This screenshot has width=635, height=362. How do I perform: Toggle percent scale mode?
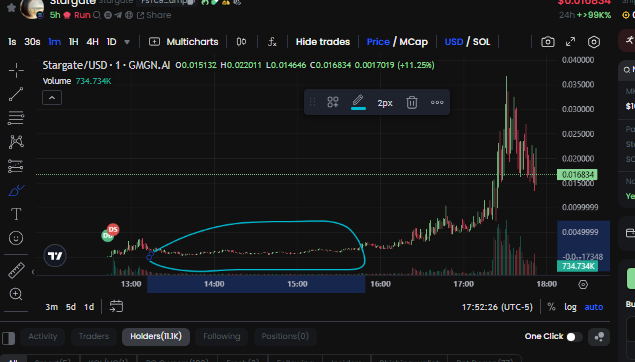(x=551, y=307)
